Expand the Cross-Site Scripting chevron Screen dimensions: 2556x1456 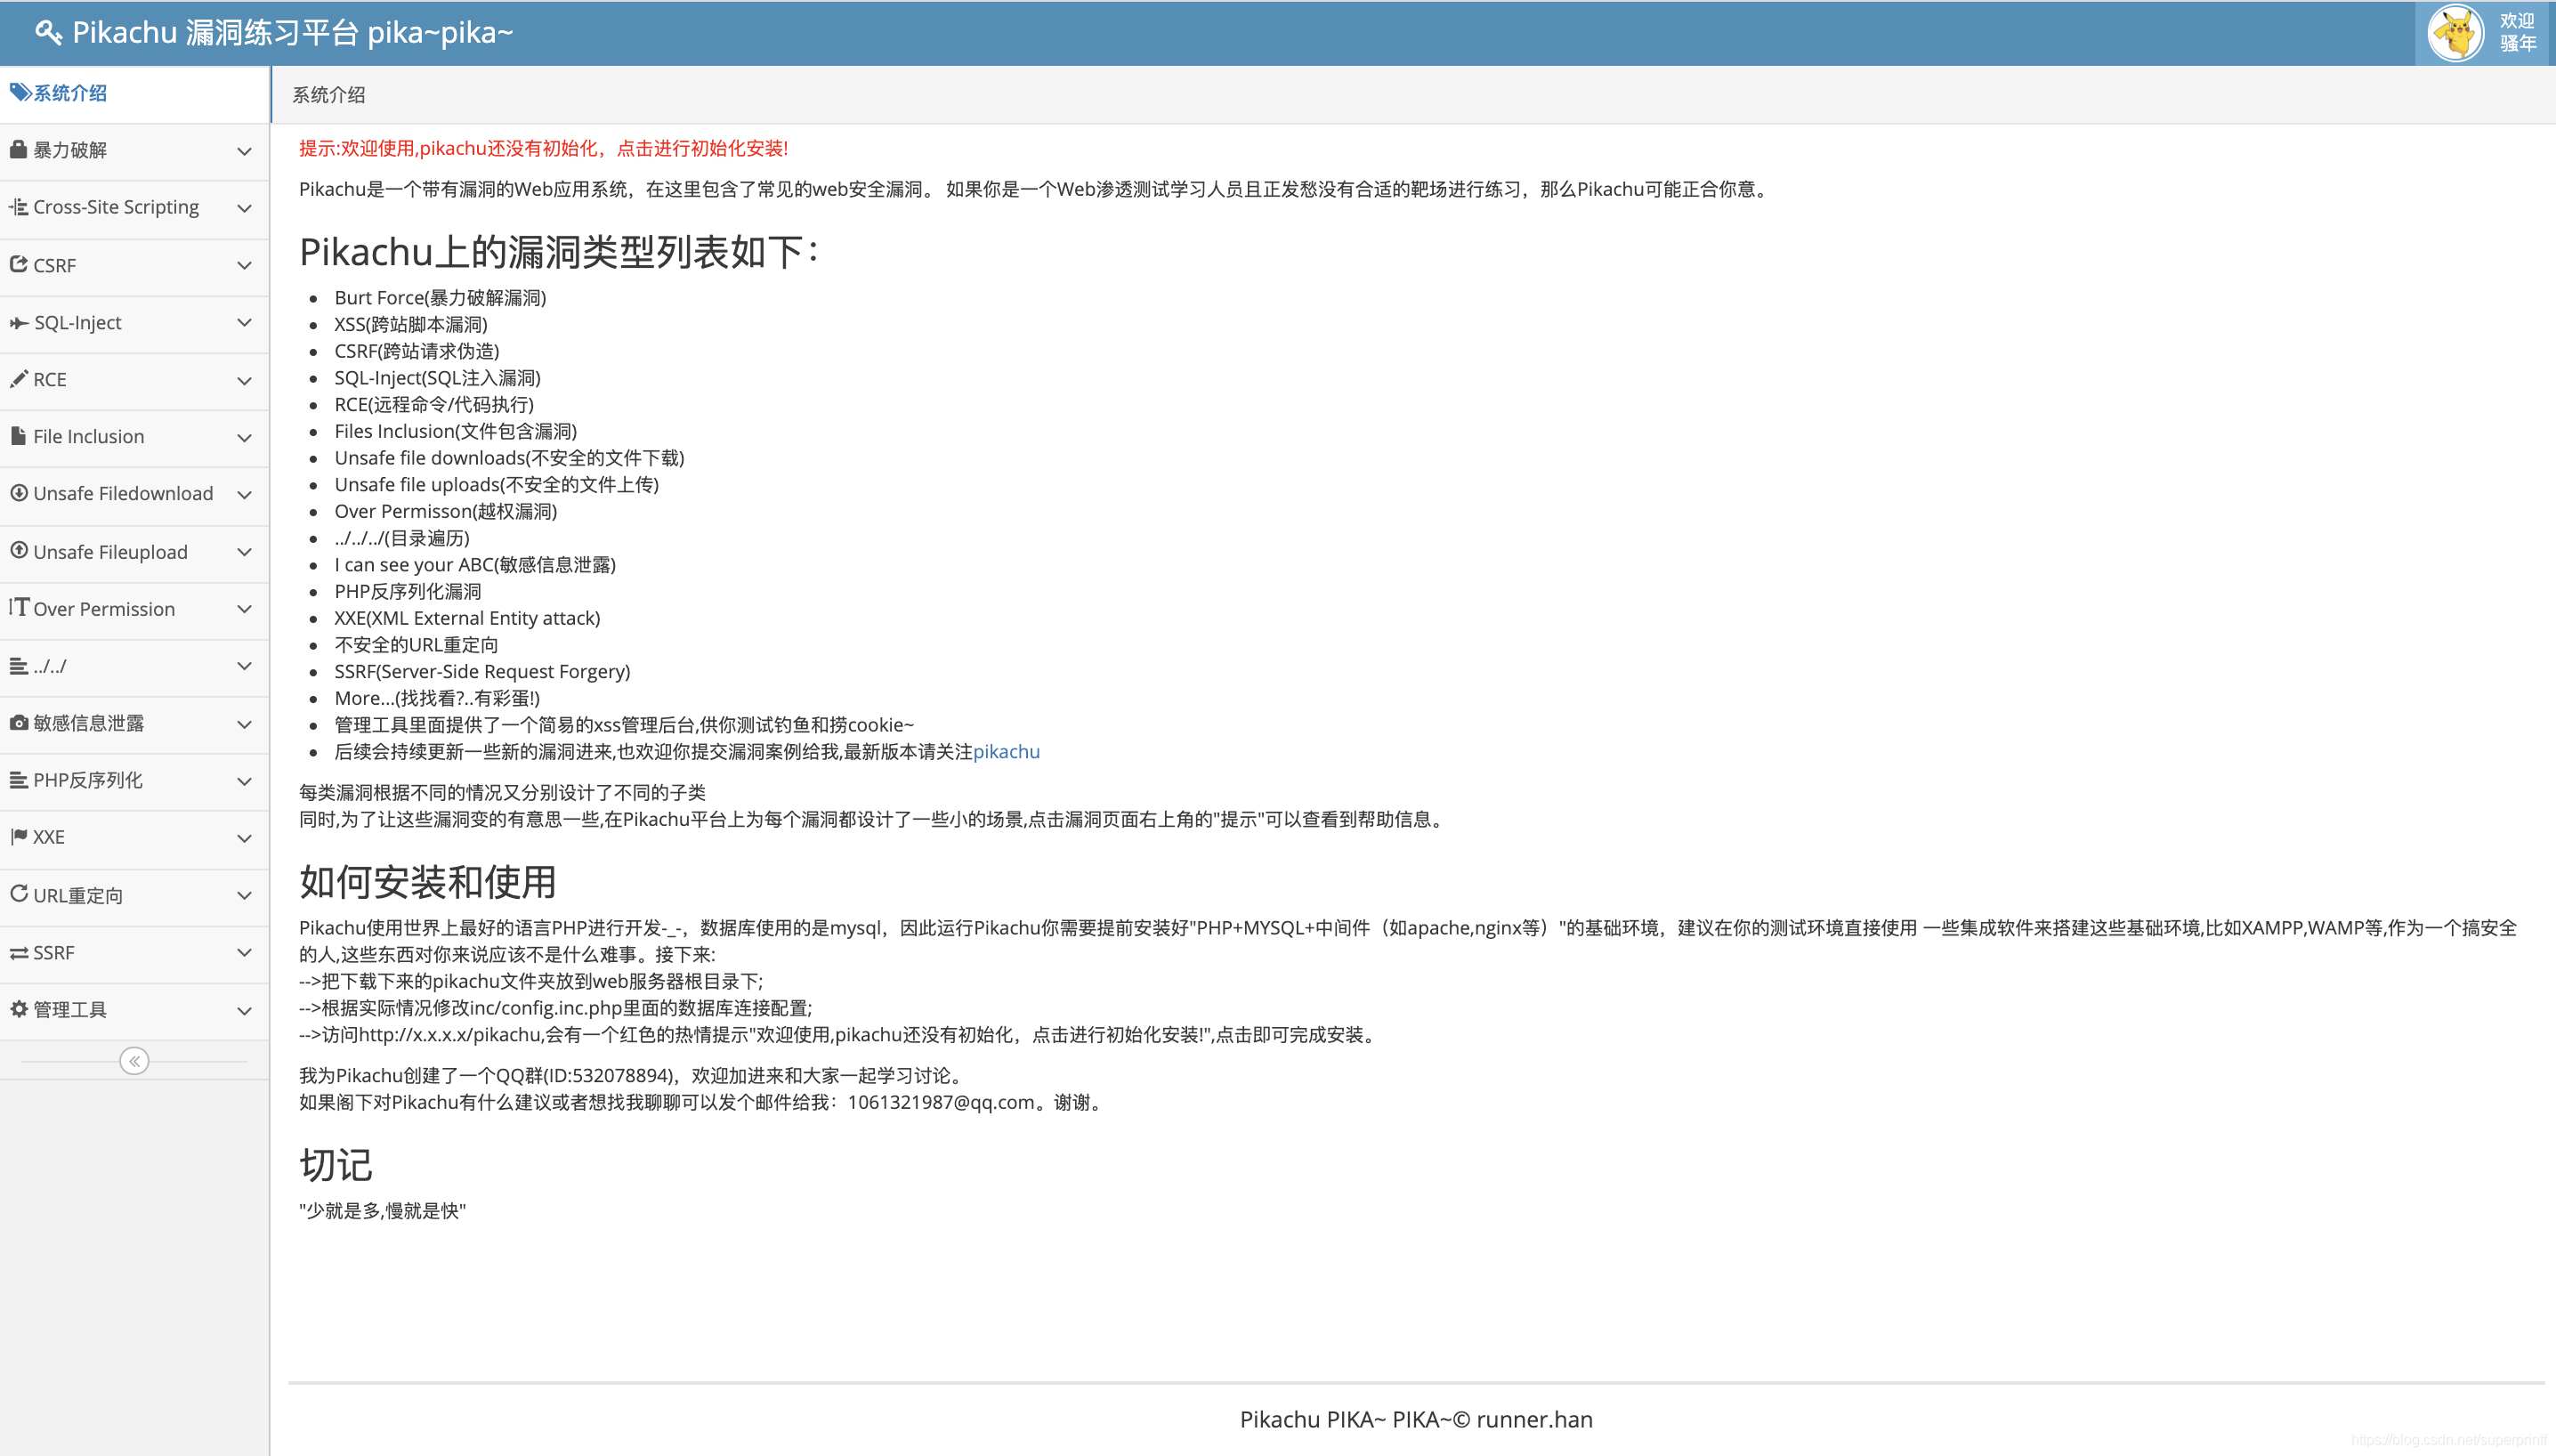click(244, 208)
